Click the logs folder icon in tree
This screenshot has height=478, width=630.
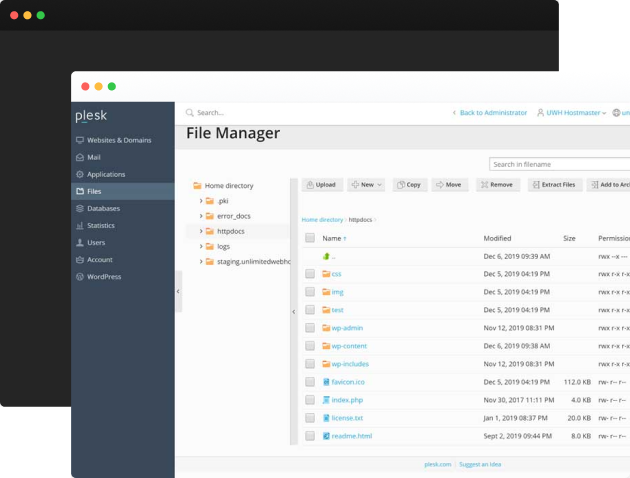click(210, 246)
